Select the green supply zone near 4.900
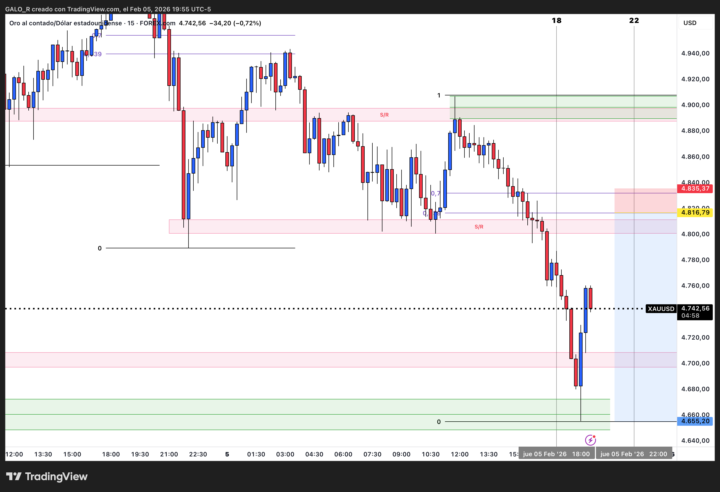Image resolution: width=720 pixels, height=492 pixels. click(563, 107)
